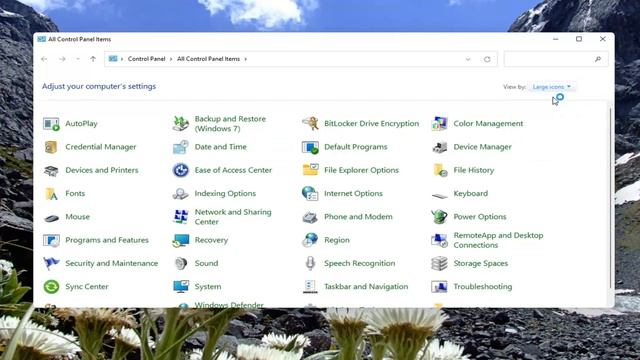Image resolution: width=640 pixels, height=360 pixels.
Task: Open the Credential Manager icon
Action: pos(51,147)
